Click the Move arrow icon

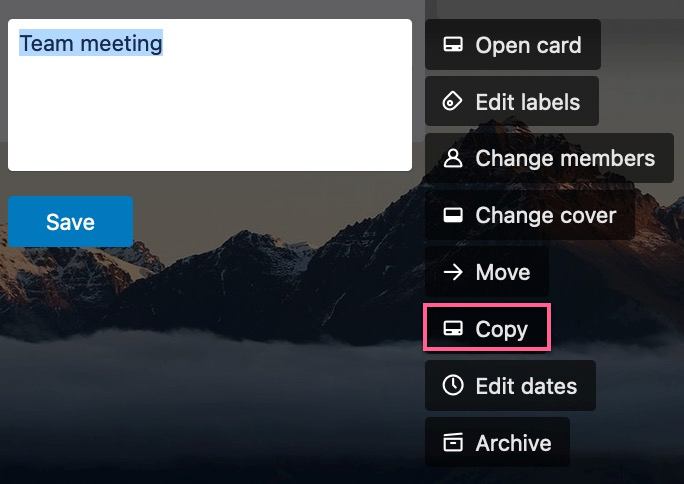coord(453,272)
